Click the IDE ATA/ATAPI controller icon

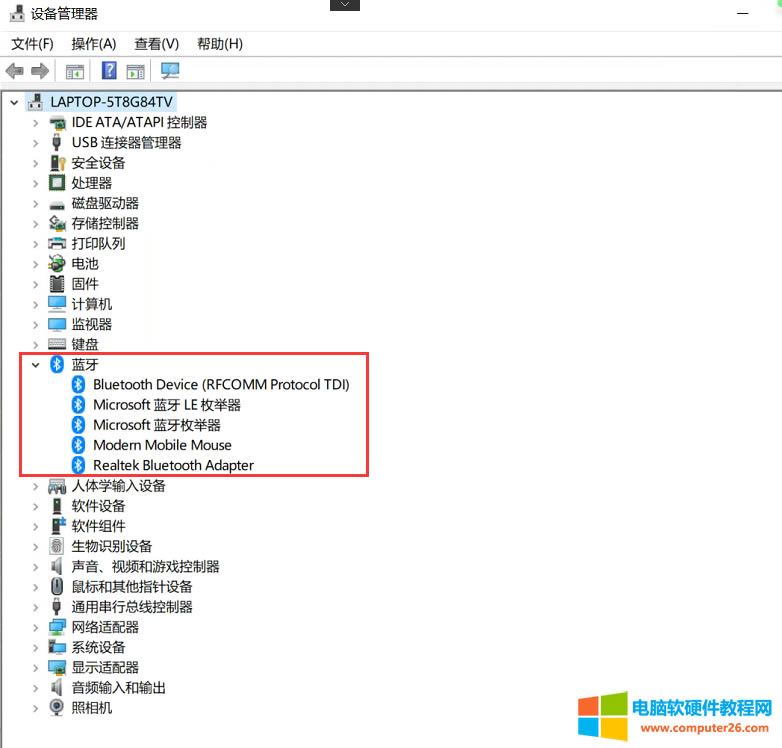pyautogui.click(x=57, y=123)
